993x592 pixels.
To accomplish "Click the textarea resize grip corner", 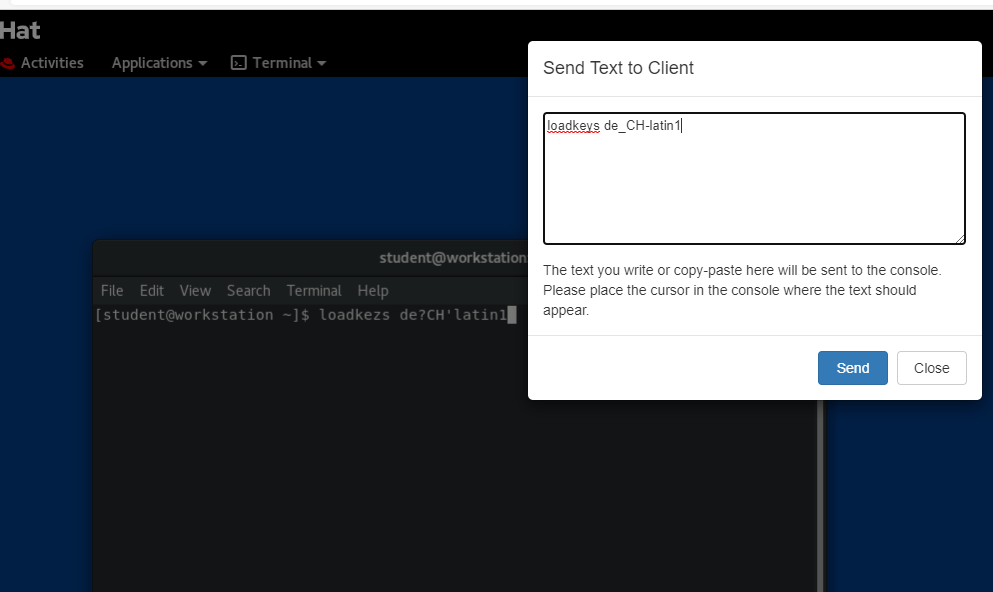I will tap(961, 239).
